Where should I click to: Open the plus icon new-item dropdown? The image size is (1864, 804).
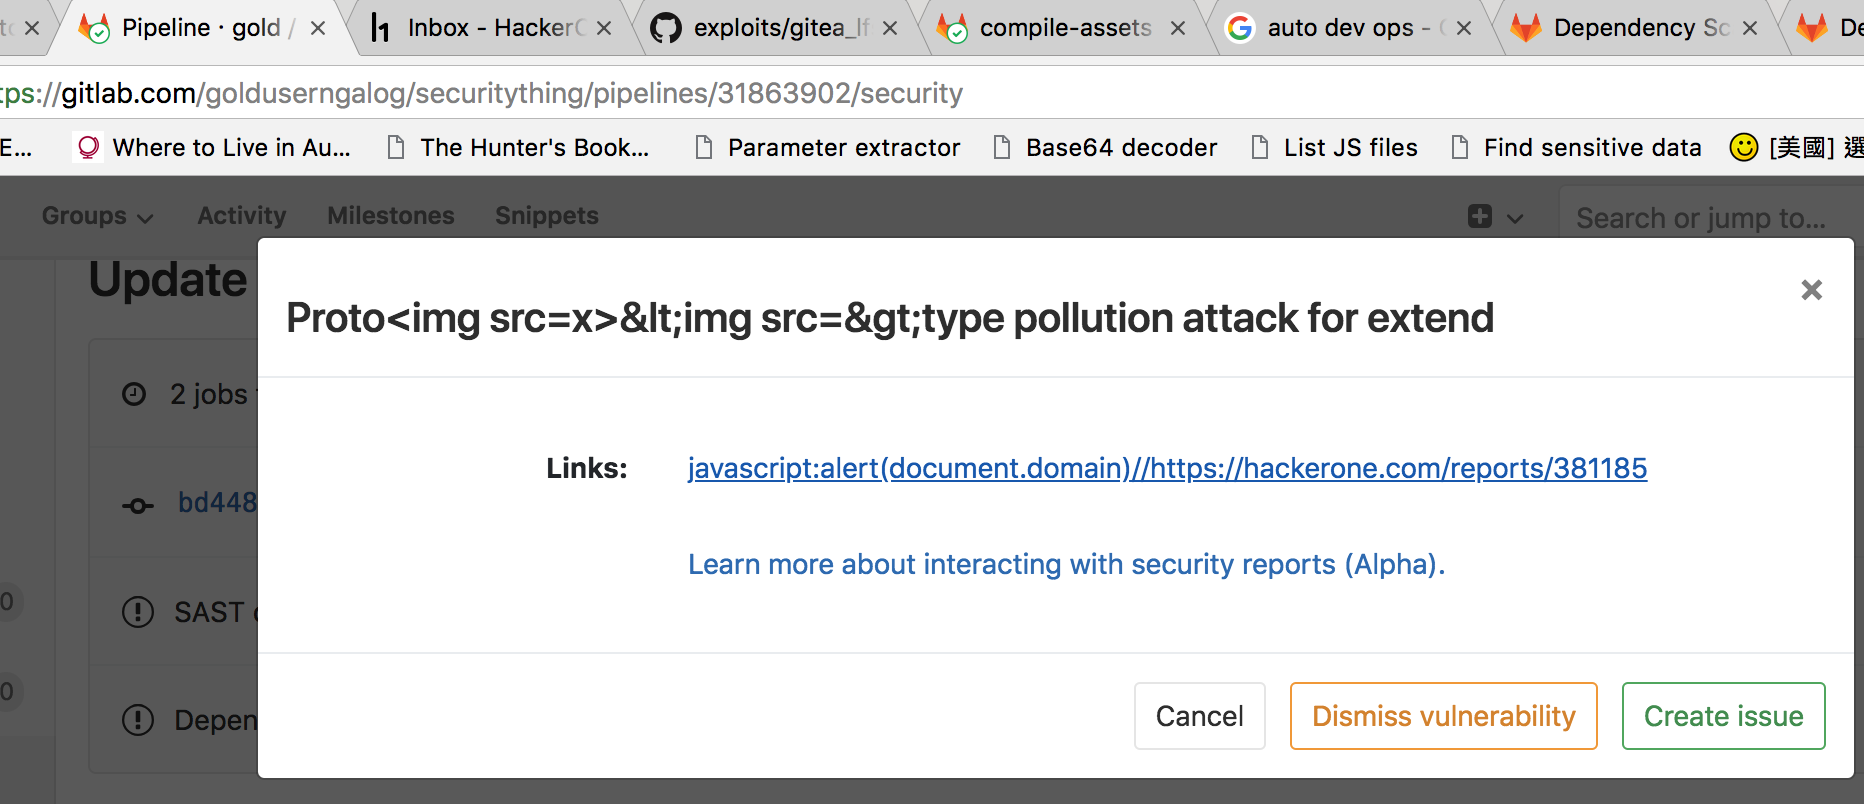click(1494, 217)
